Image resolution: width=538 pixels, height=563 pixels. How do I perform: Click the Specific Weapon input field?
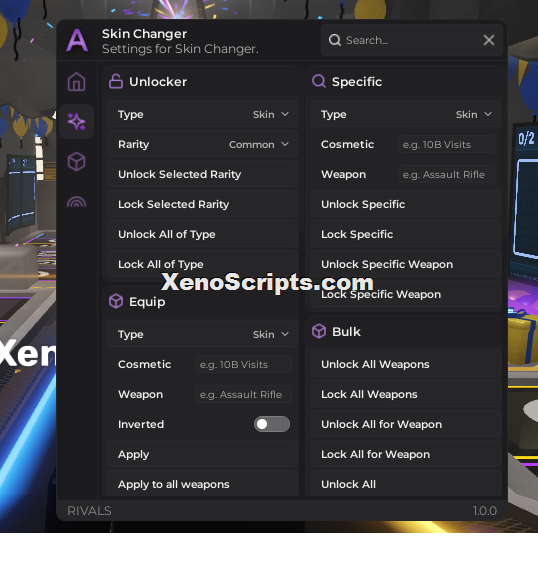(x=446, y=175)
